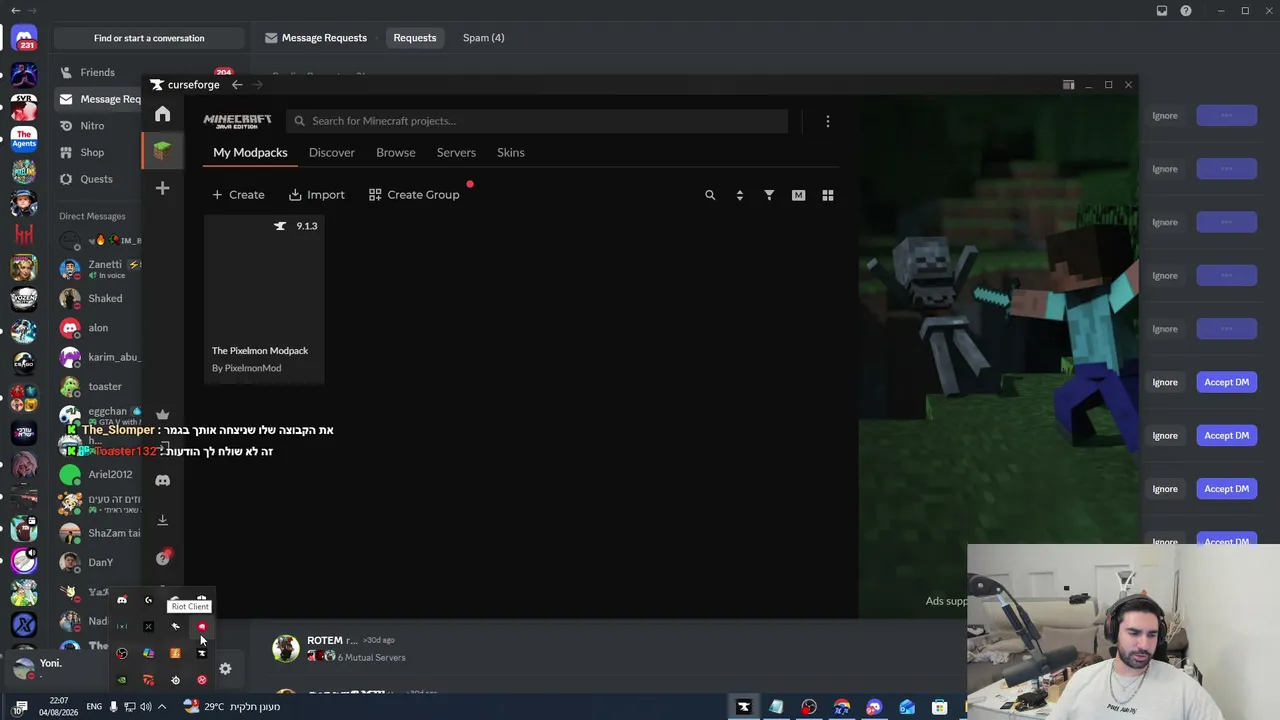This screenshot has height=720, width=1280.
Task: Click taskbar microphone icon
Action: click(x=113, y=707)
